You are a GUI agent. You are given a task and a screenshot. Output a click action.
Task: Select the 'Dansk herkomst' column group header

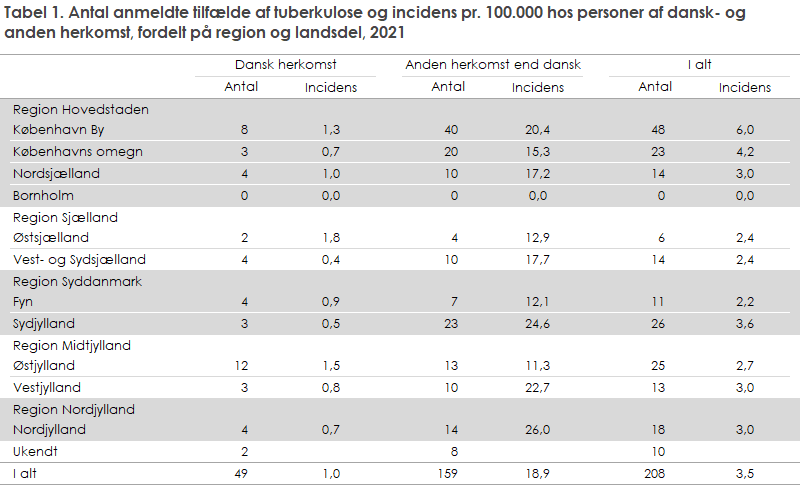pos(286,65)
